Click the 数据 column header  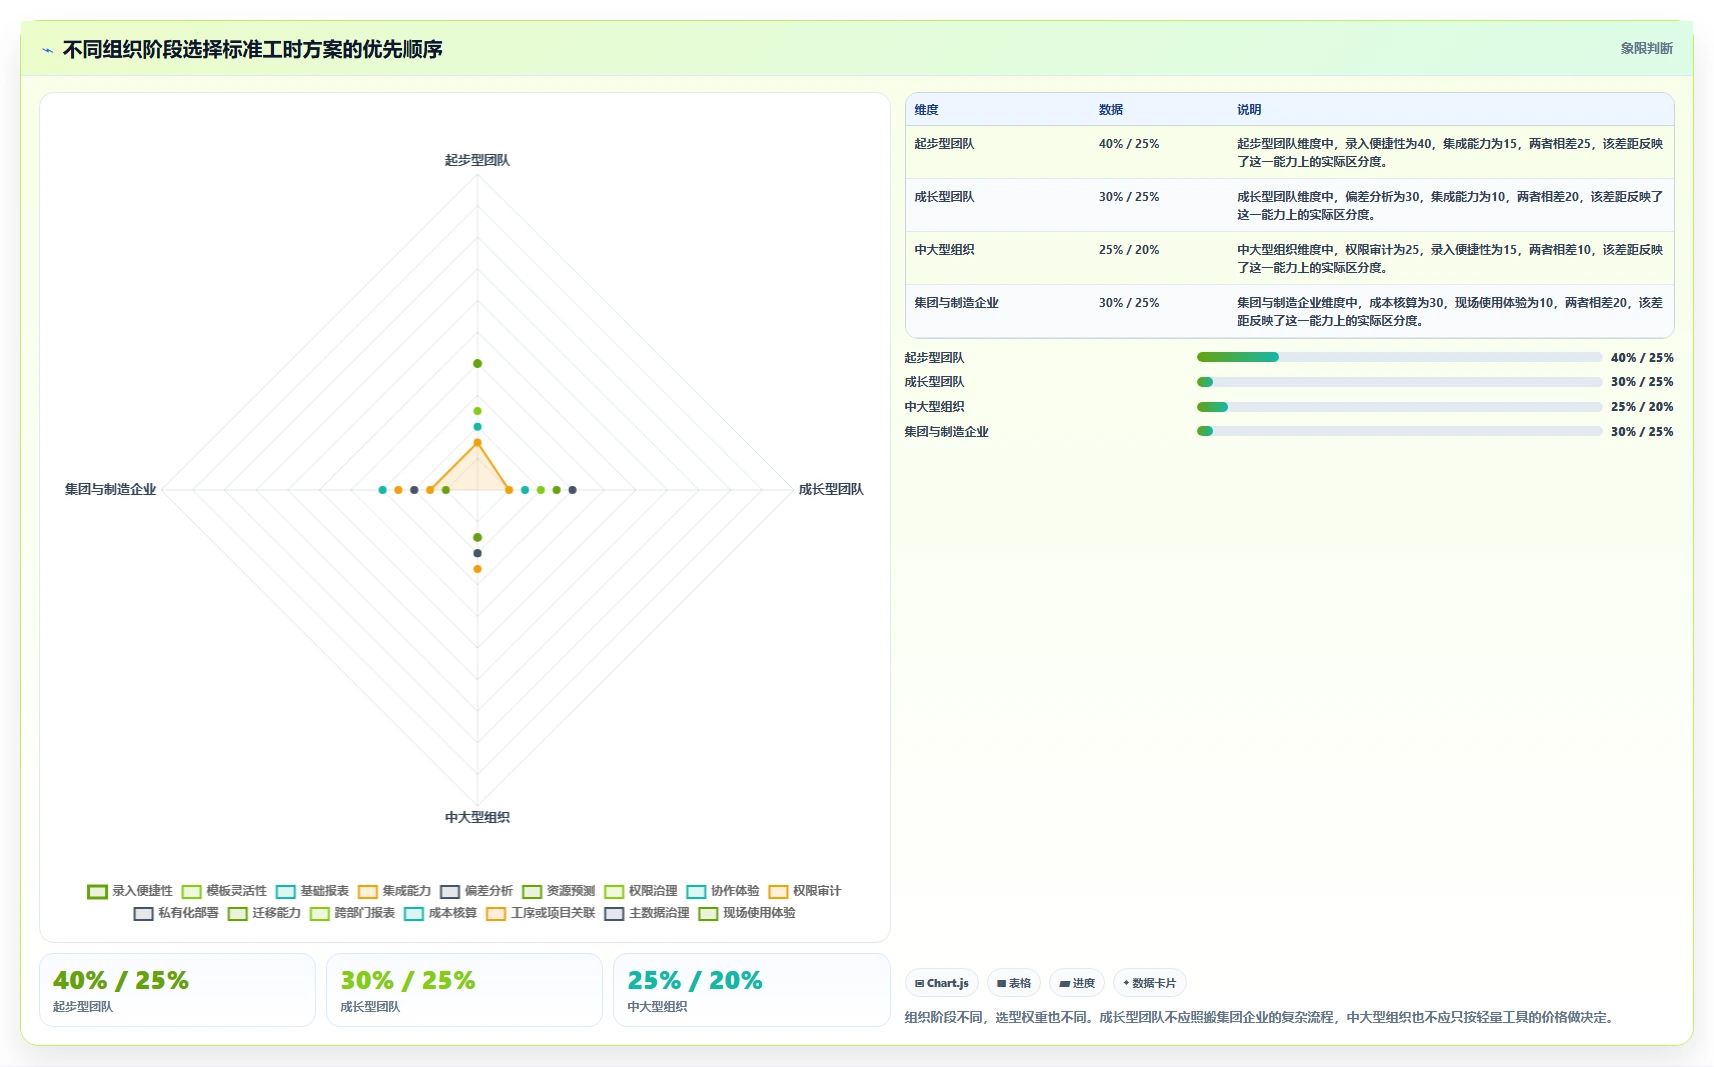pyautogui.click(x=1111, y=110)
